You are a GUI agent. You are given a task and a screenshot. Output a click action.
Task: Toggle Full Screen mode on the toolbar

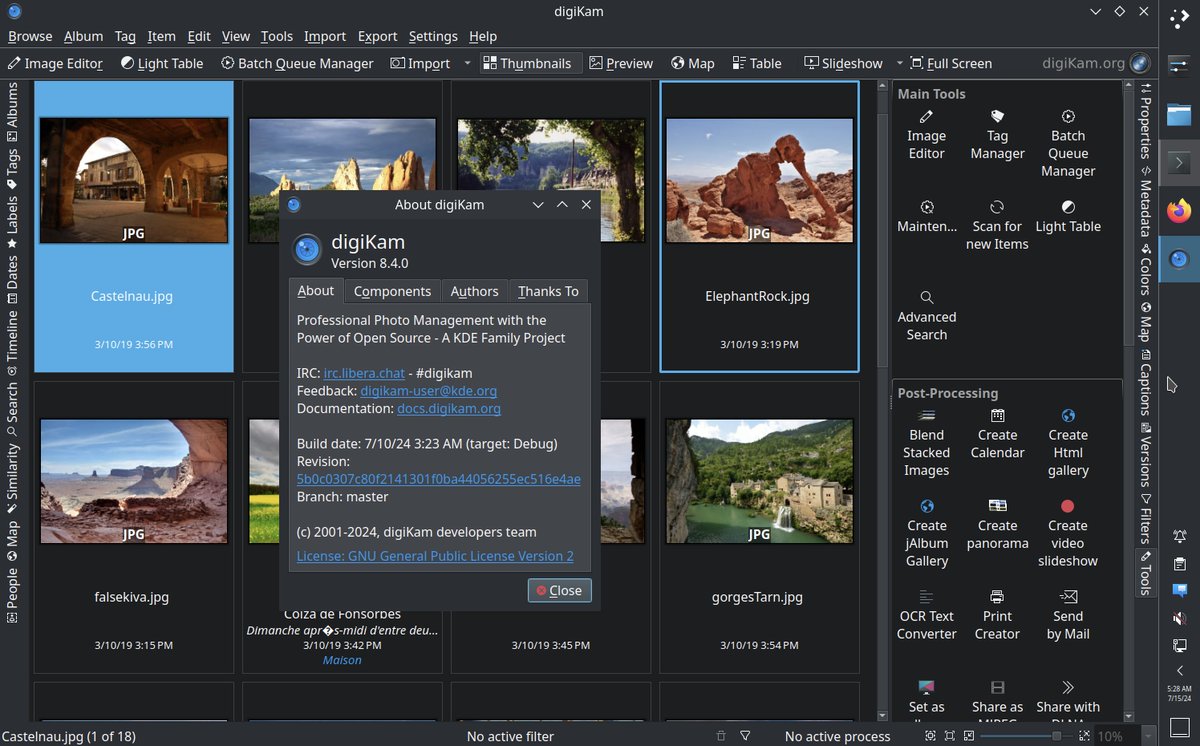[x=950, y=63]
